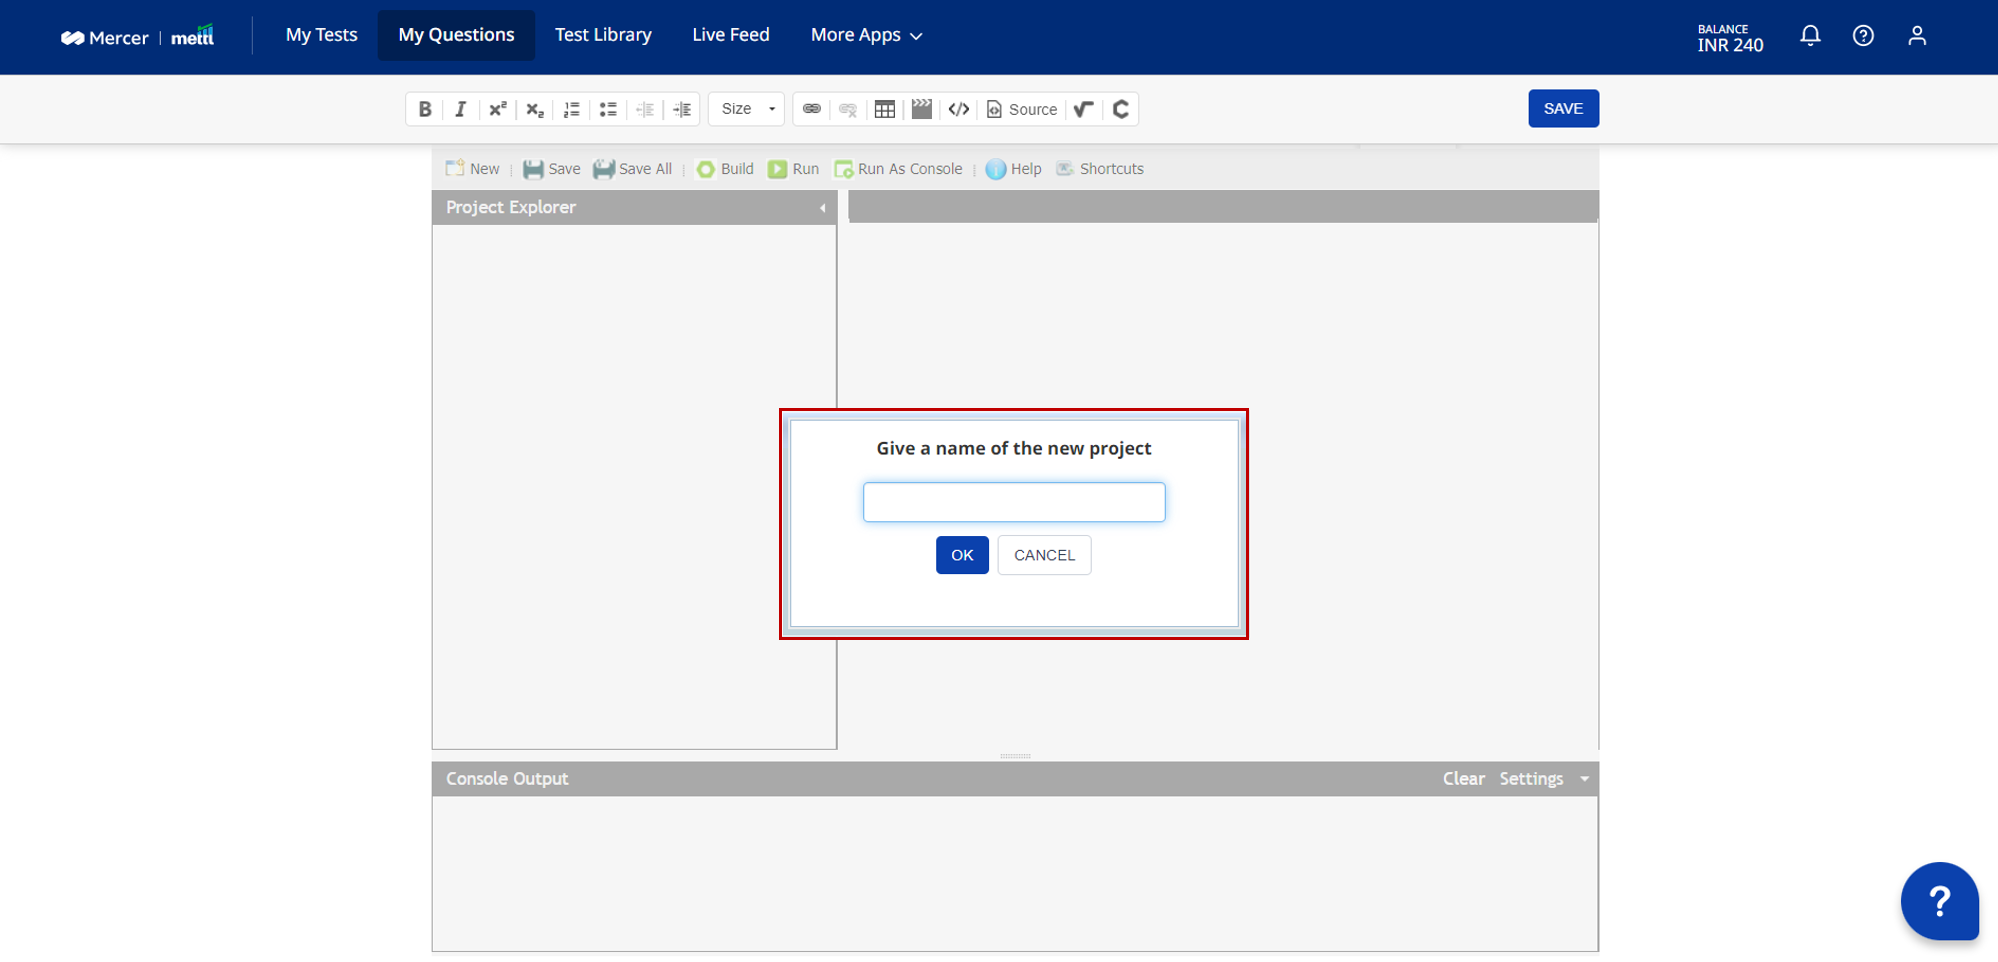Open the My Tests tab
This screenshot has width=1998, height=962.
[321, 35]
